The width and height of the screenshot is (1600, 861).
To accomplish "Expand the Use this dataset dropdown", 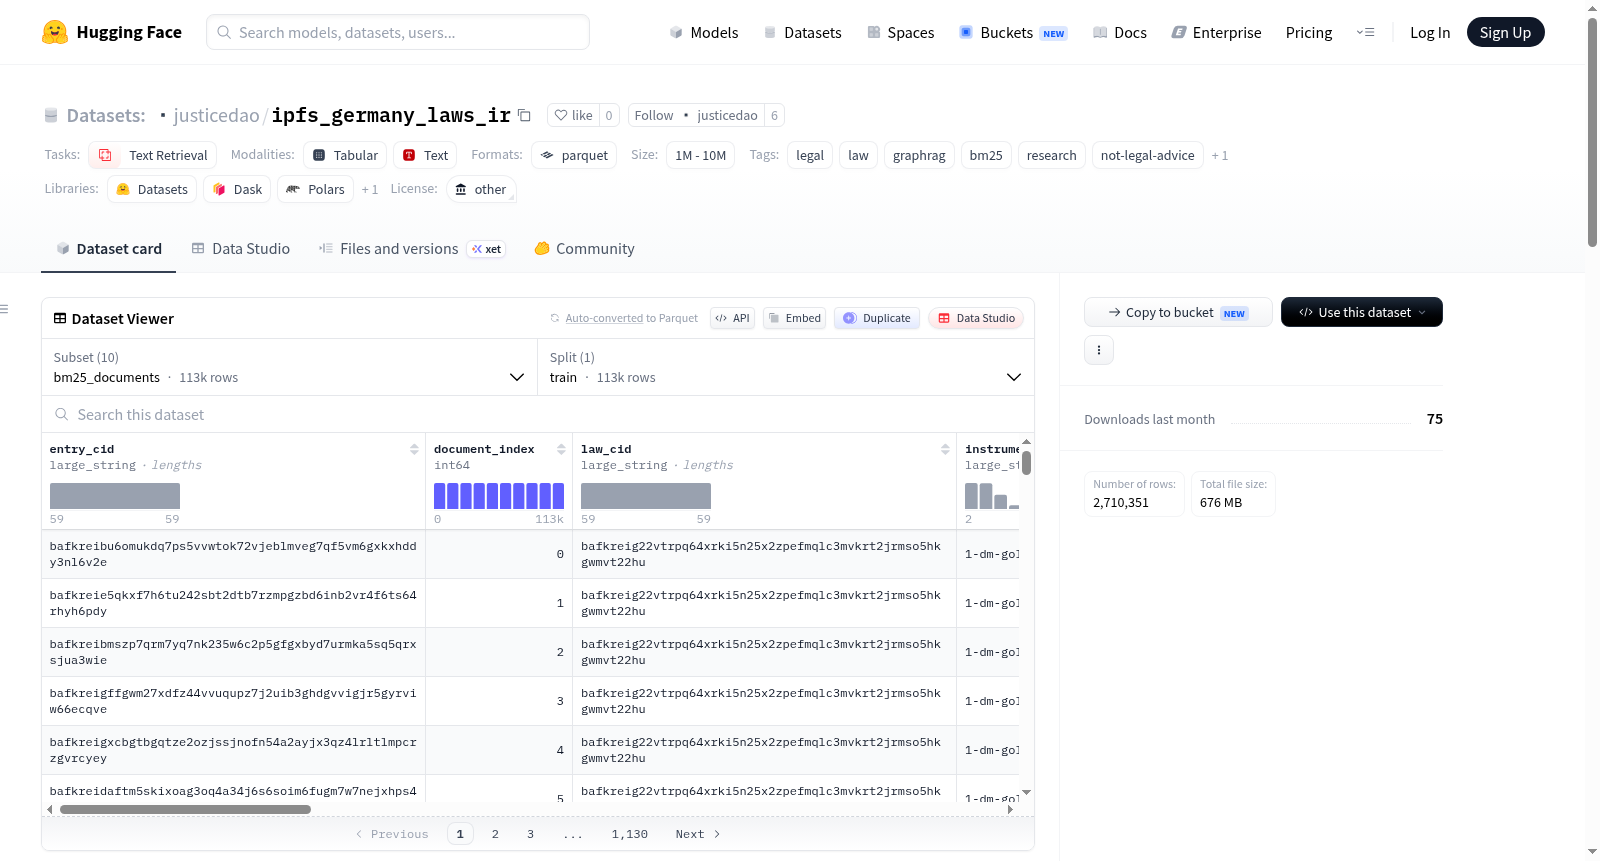I will point(1362,312).
